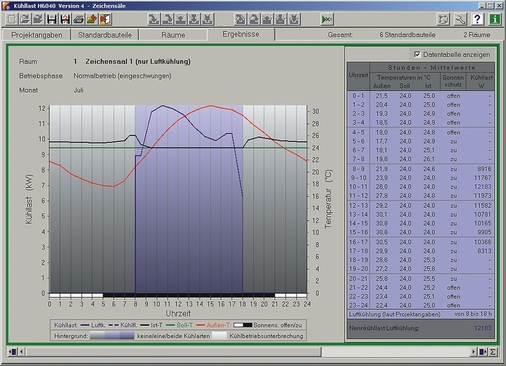The image size is (506, 366).
Task: Toggle the 'Datentabelle anzeigen' checkbox
Action: [417, 54]
